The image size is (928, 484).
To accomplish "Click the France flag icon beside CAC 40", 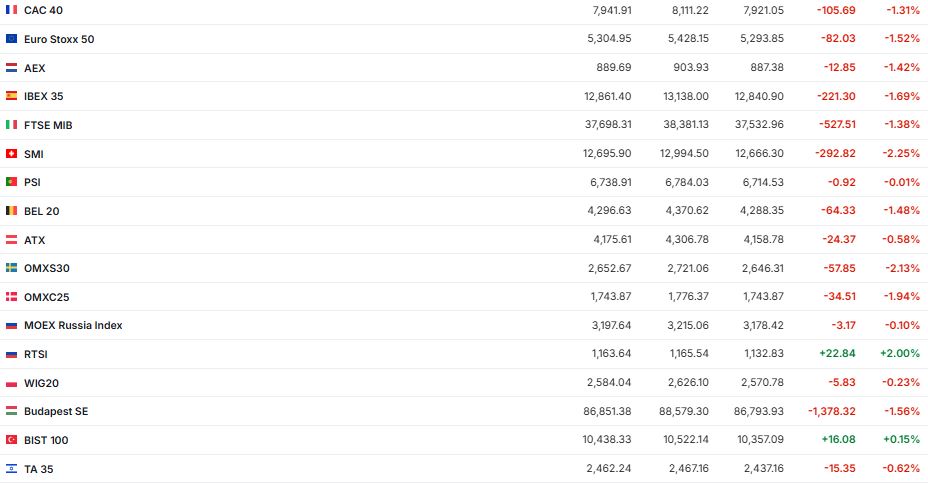I will [12, 10].
